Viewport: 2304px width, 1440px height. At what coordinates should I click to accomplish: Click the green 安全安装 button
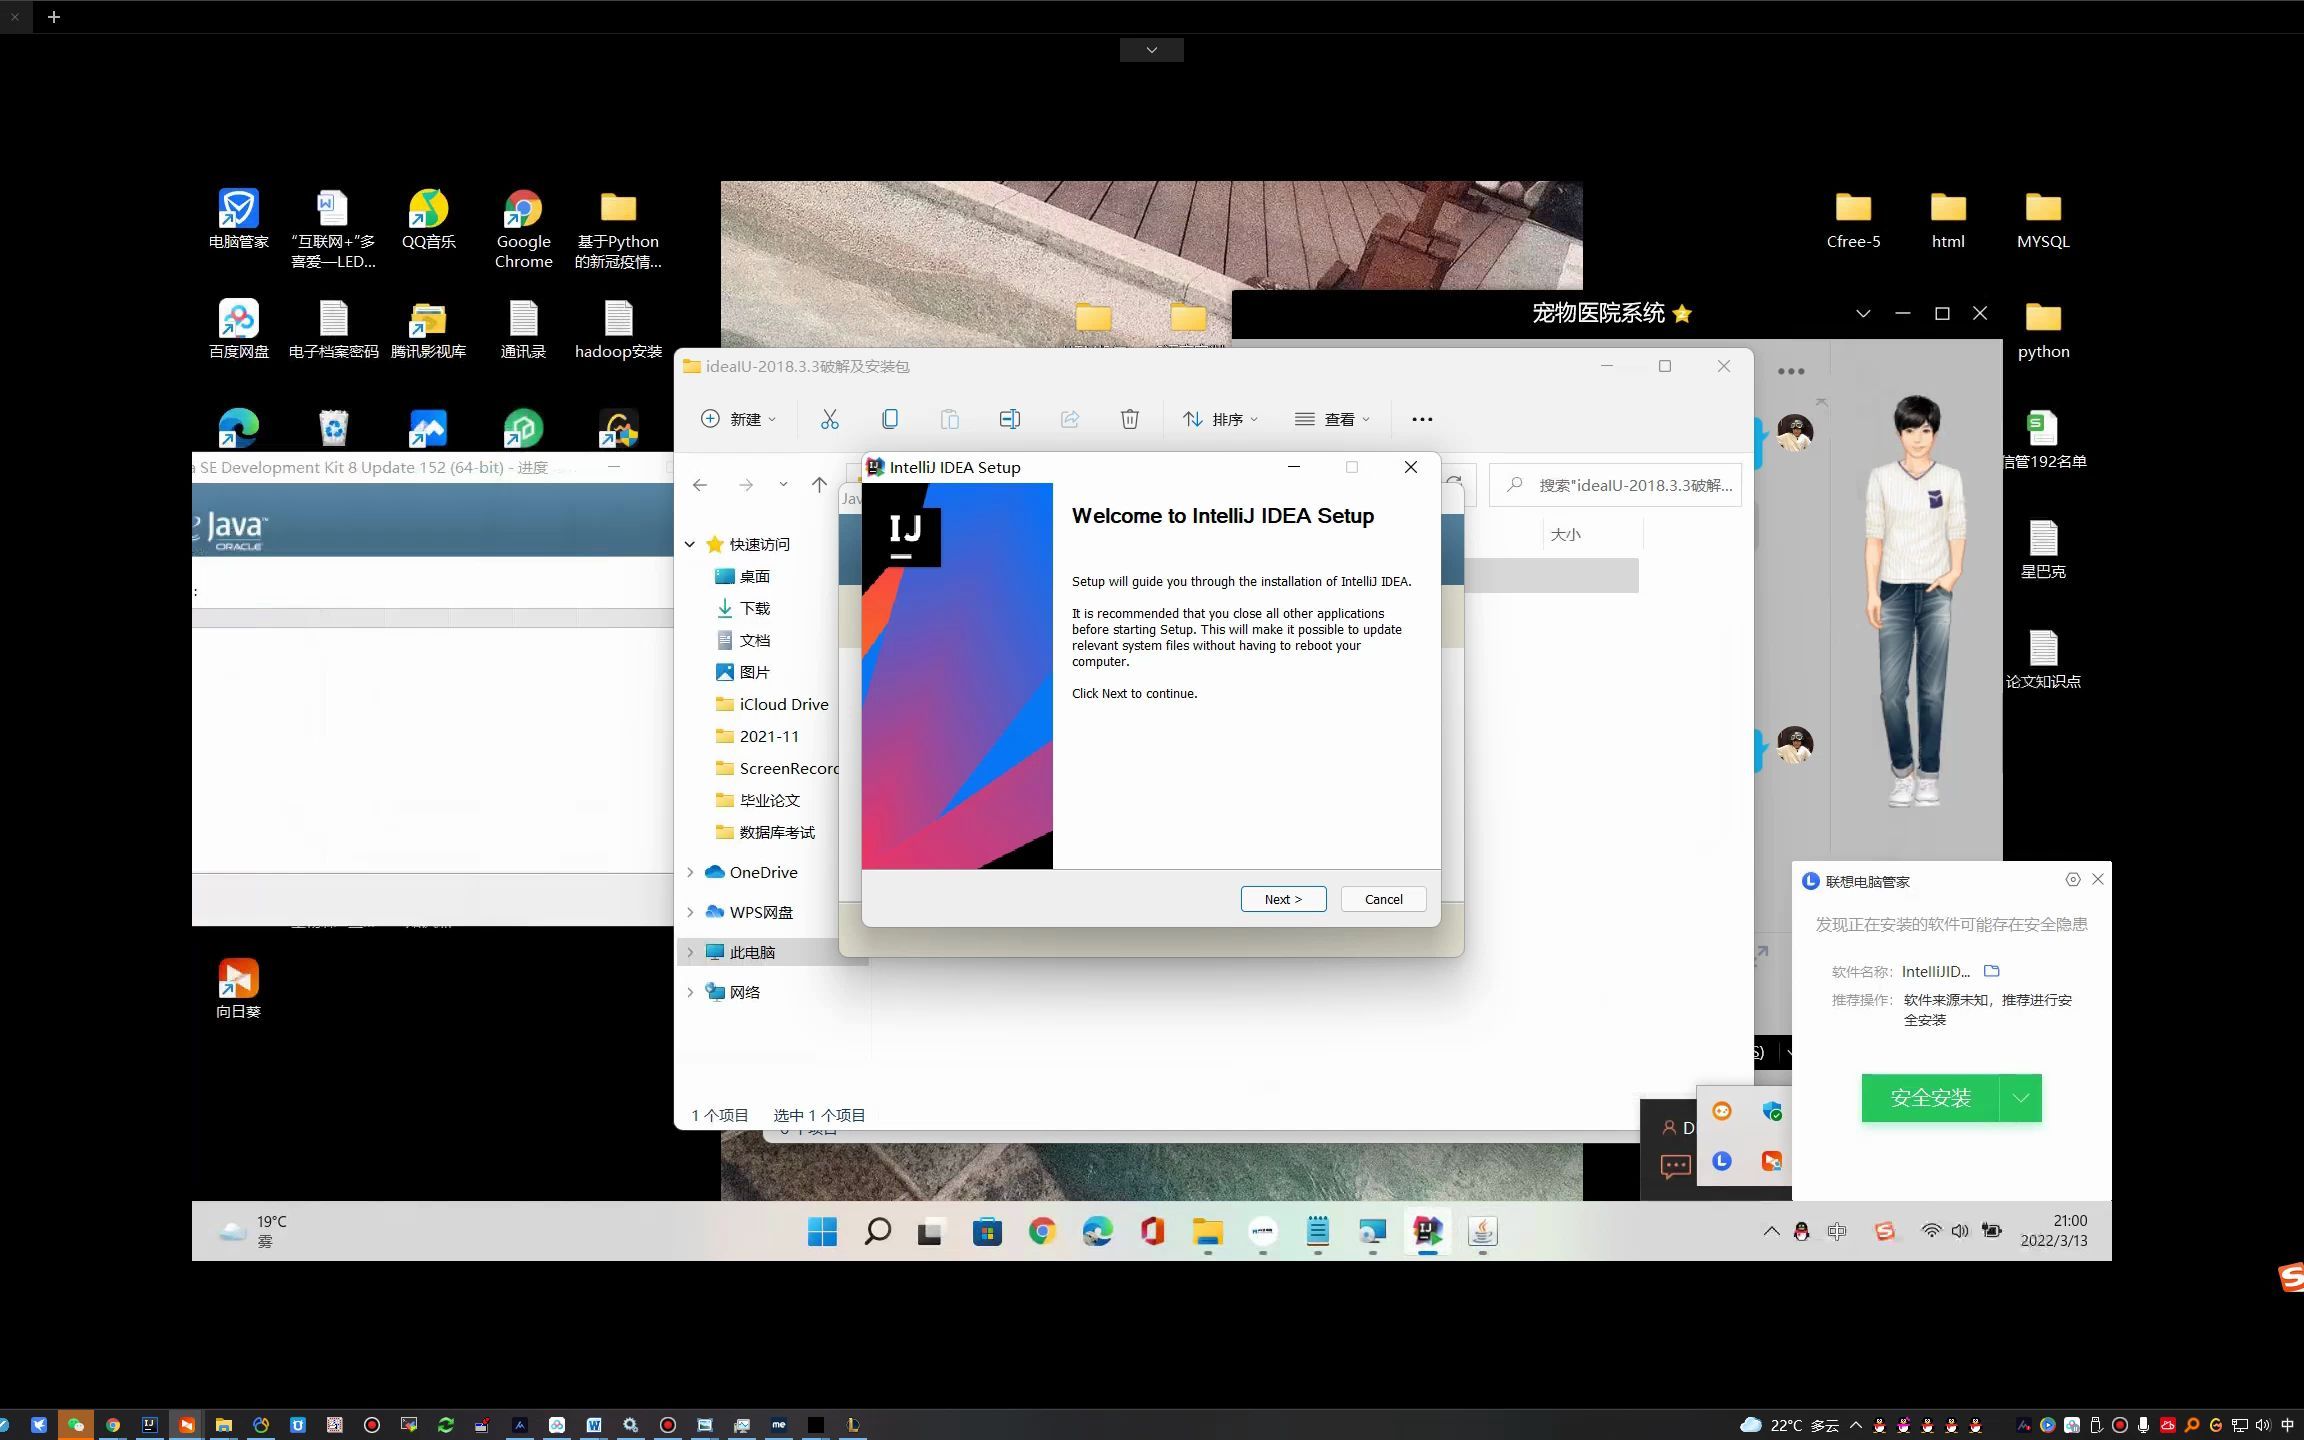1930,1098
